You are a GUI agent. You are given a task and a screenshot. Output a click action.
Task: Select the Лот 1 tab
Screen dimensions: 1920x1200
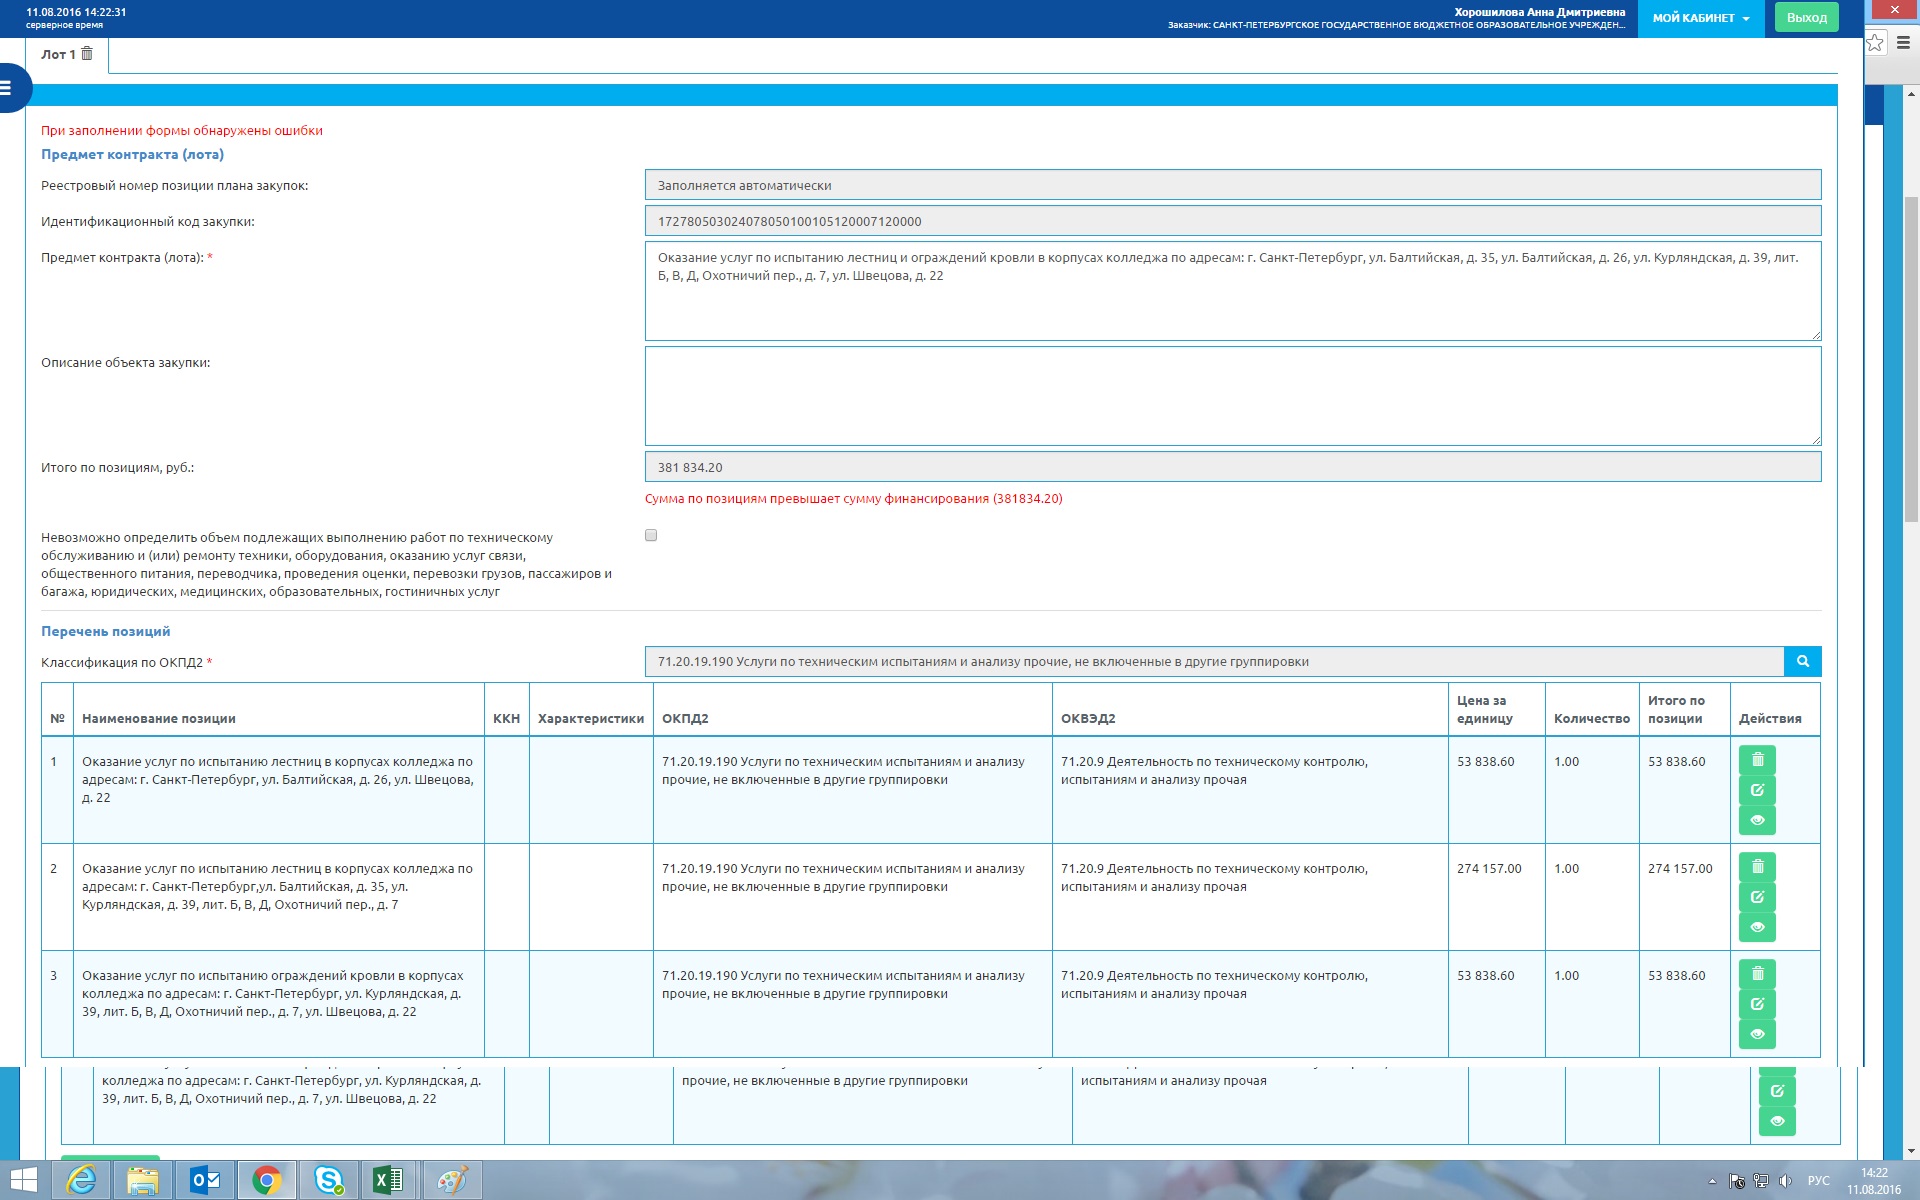click(x=58, y=54)
